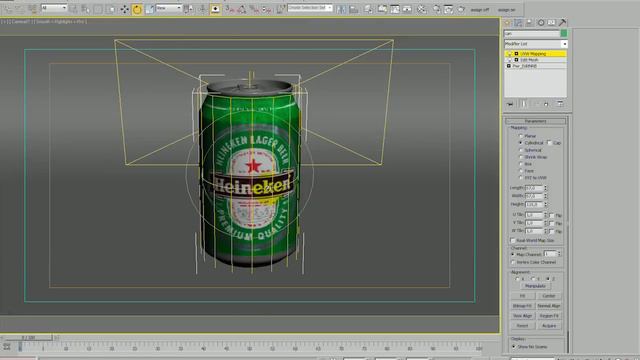Open the Render Setup icon
Screen dimensions: 640x360
click(x=436, y=9)
